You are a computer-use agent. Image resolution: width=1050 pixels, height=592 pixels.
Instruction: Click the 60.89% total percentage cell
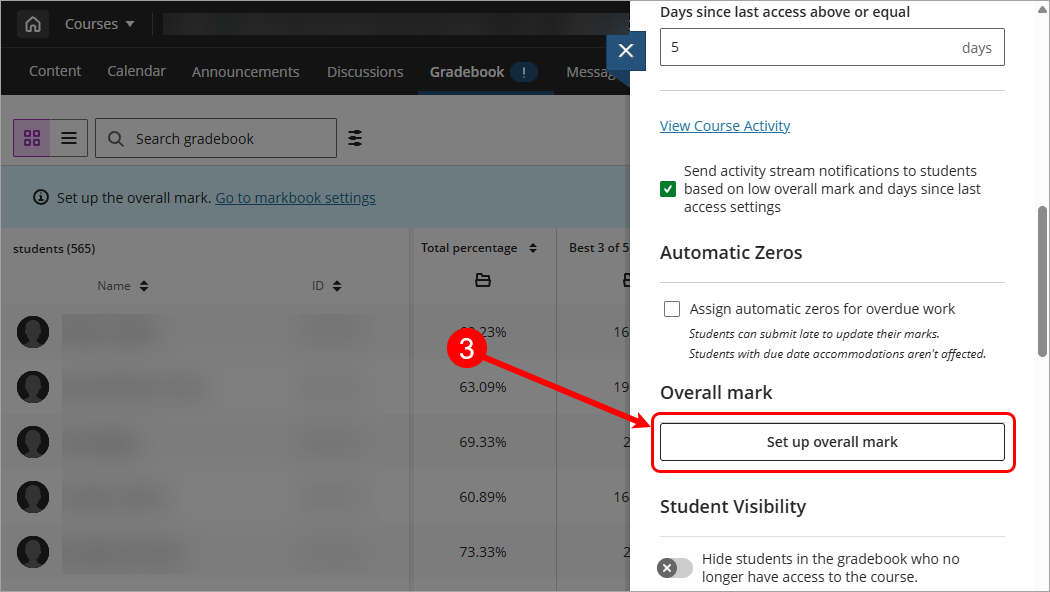click(483, 497)
